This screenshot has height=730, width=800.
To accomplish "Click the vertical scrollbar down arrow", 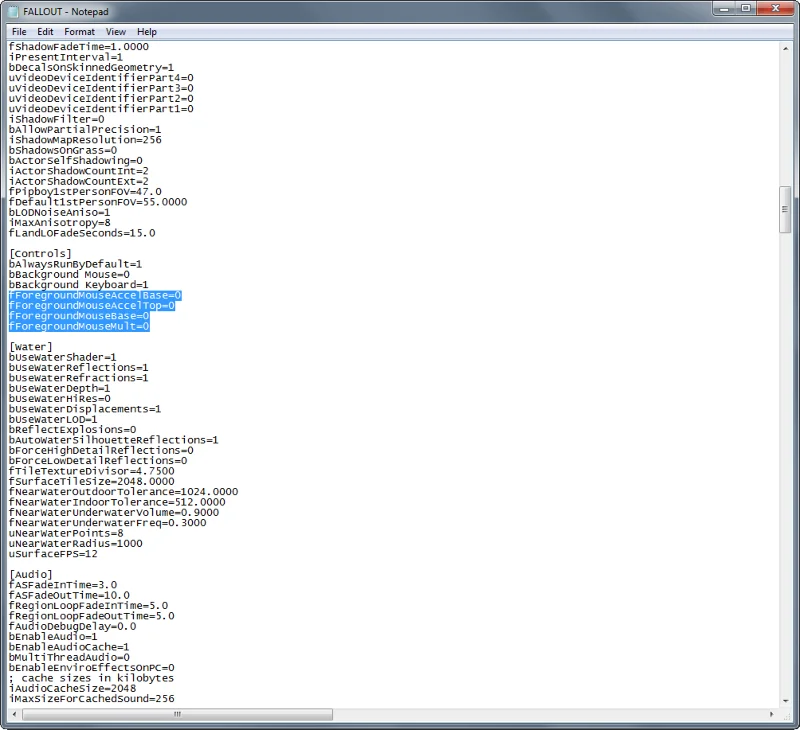I will point(785,701).
